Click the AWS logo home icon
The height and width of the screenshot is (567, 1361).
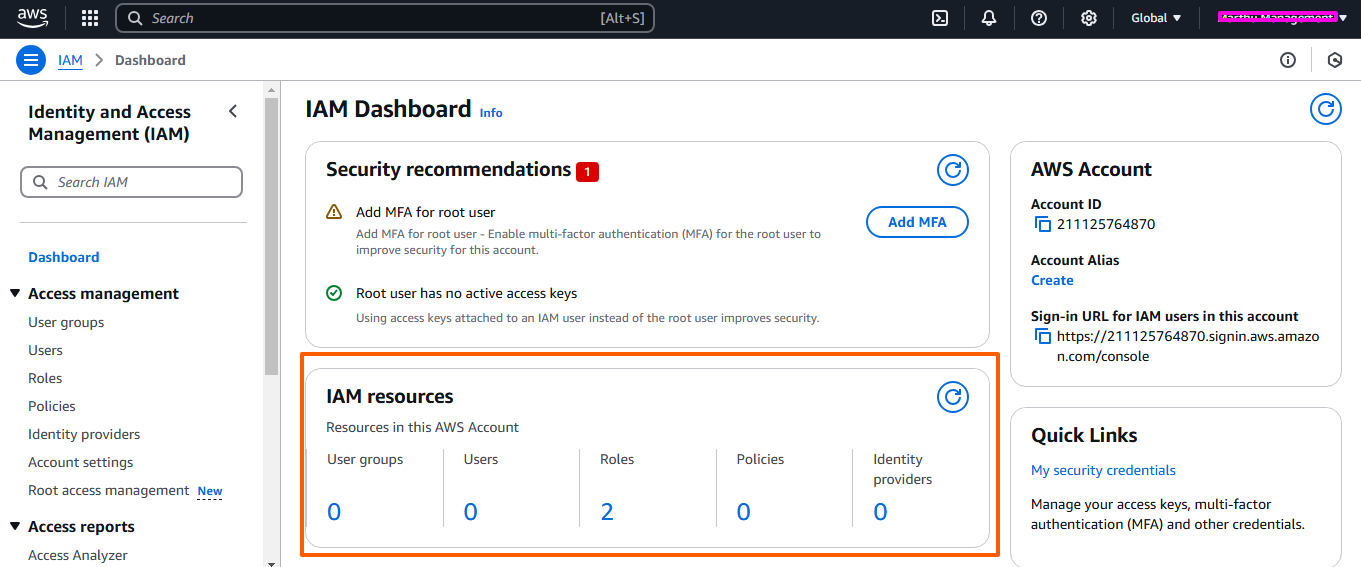pyautogui.click(x=32, y=18)
